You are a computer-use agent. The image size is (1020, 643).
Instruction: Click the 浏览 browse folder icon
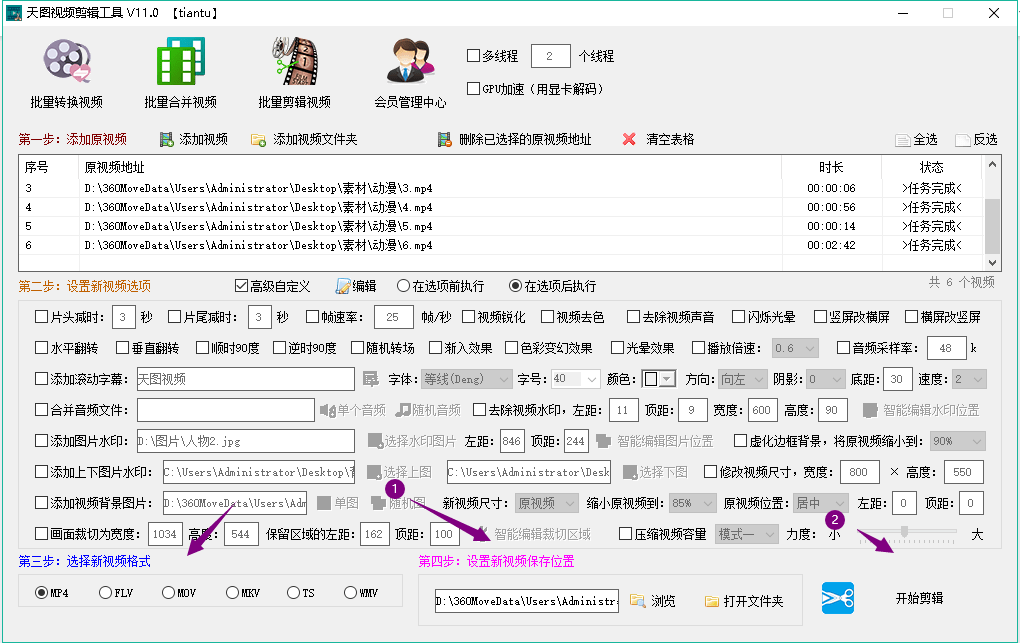(x=638, y=601)
